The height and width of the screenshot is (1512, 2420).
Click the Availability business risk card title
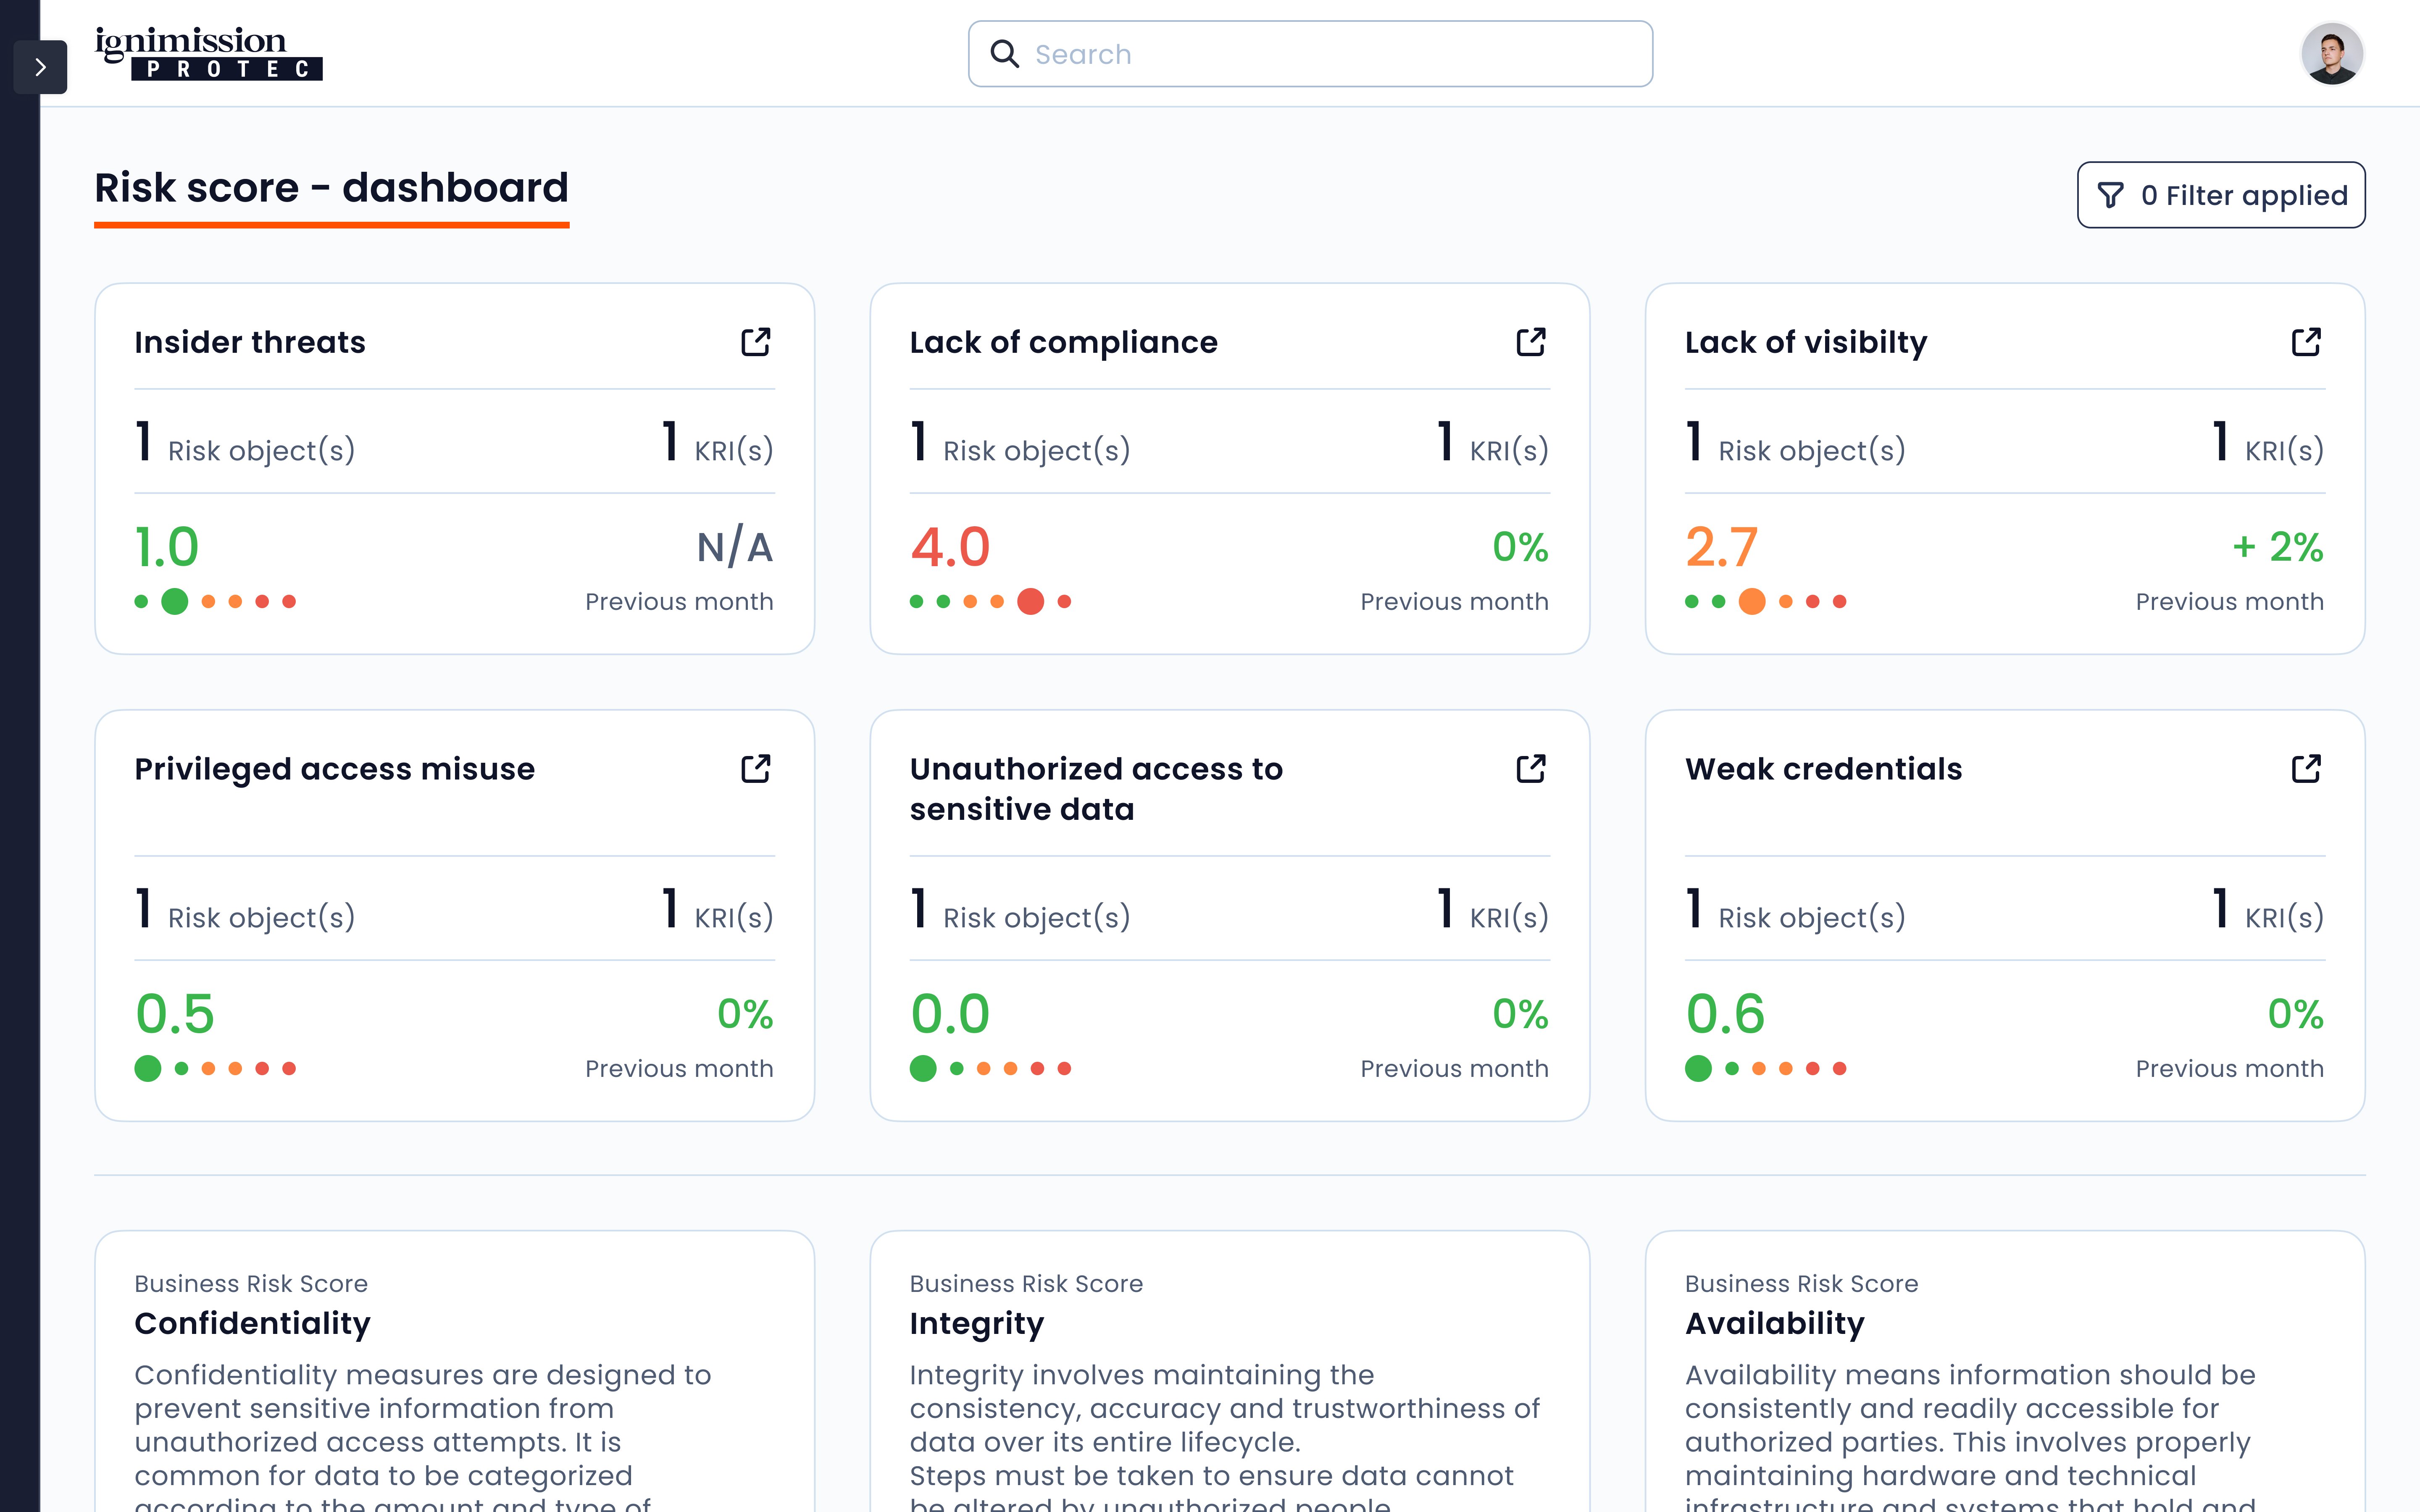click(1774, 1323)
